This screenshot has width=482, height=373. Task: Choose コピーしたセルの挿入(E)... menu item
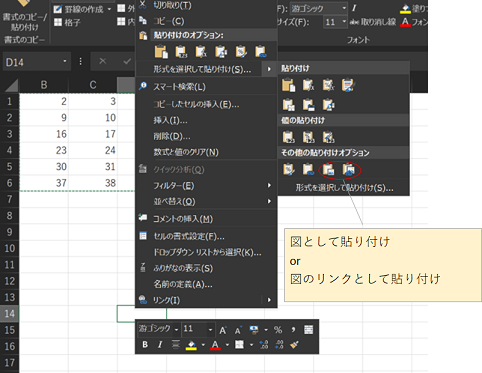(206, 104)
